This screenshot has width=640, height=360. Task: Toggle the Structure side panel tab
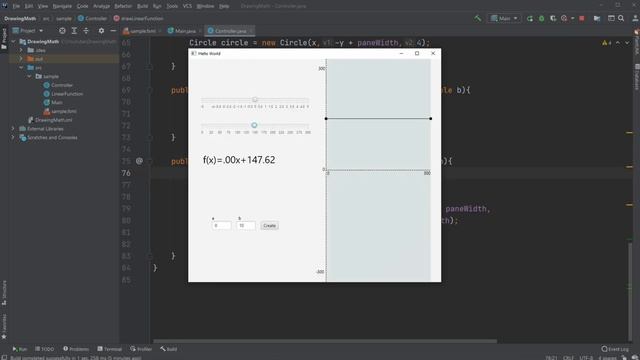pos(4,293)
